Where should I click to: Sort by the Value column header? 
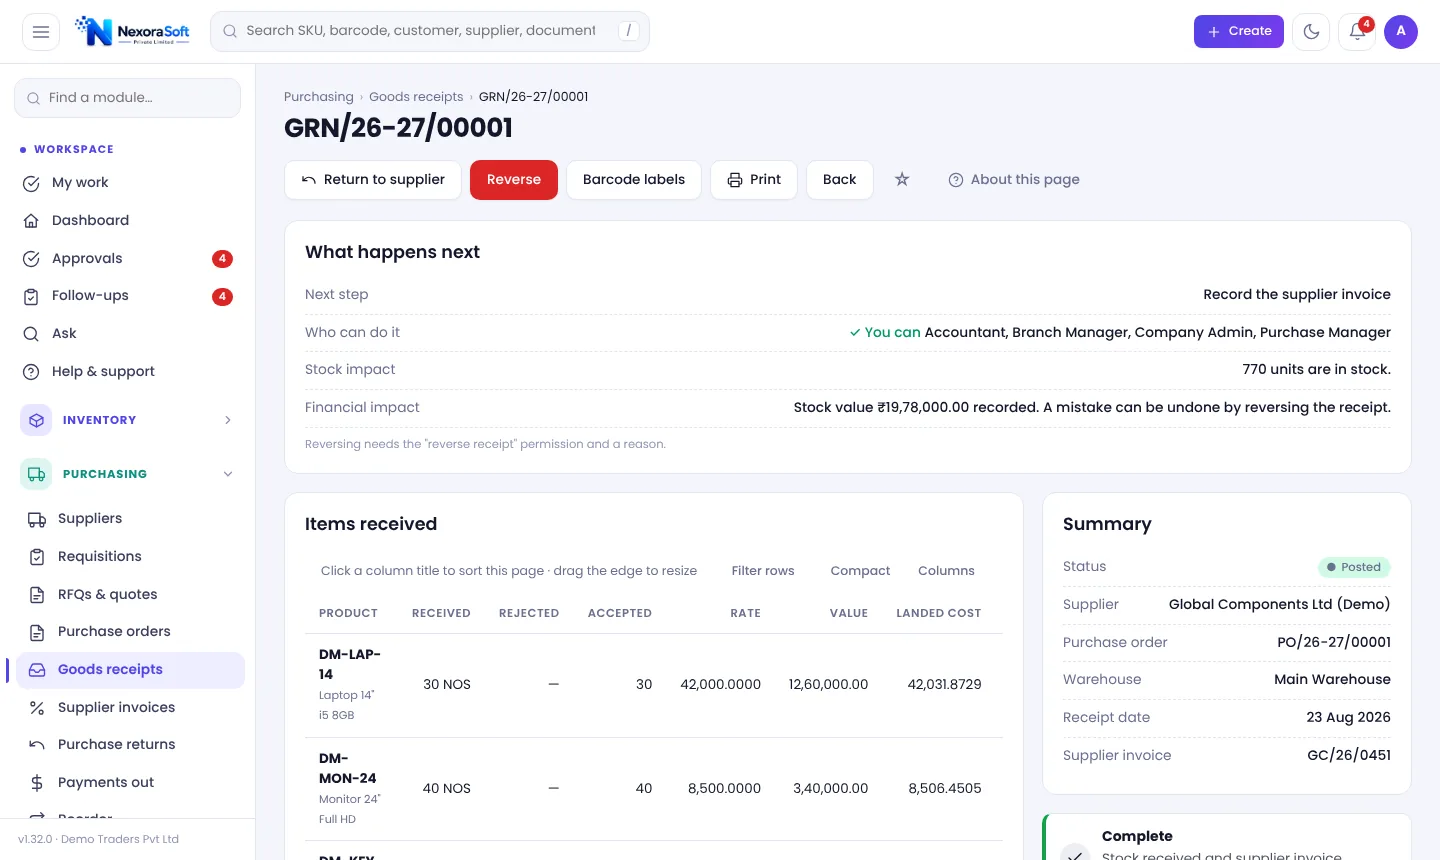pyautogui.click(x=849, y=613)
